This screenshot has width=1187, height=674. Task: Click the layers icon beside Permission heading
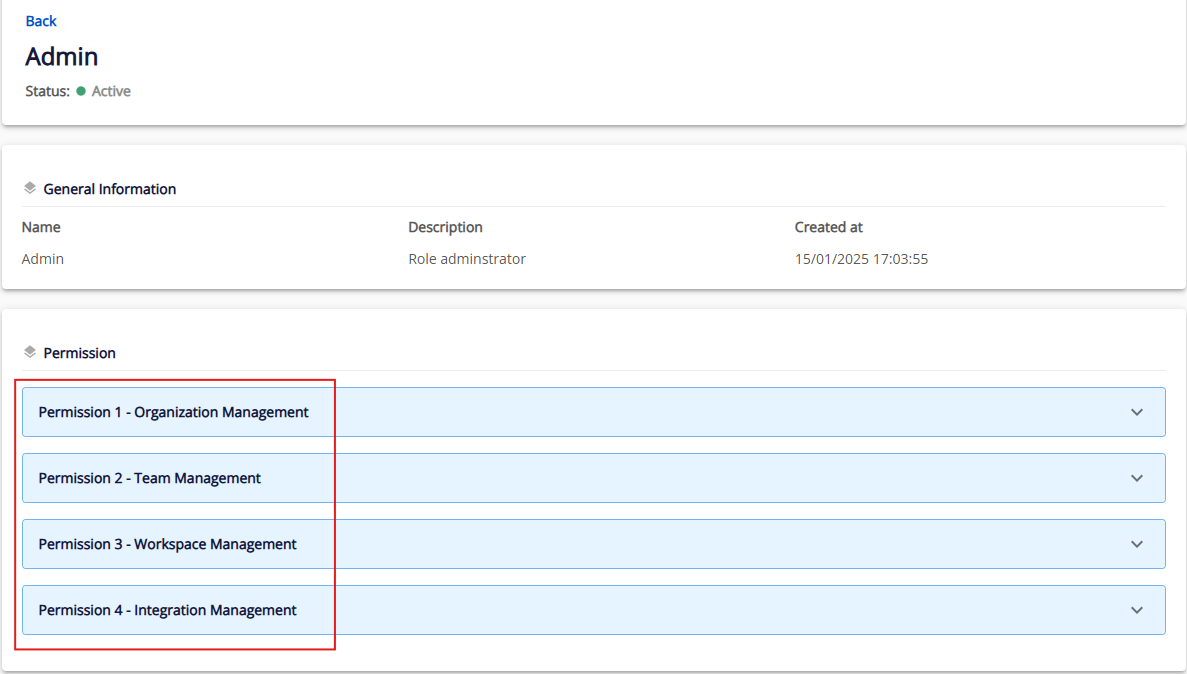tap(30, 352)
